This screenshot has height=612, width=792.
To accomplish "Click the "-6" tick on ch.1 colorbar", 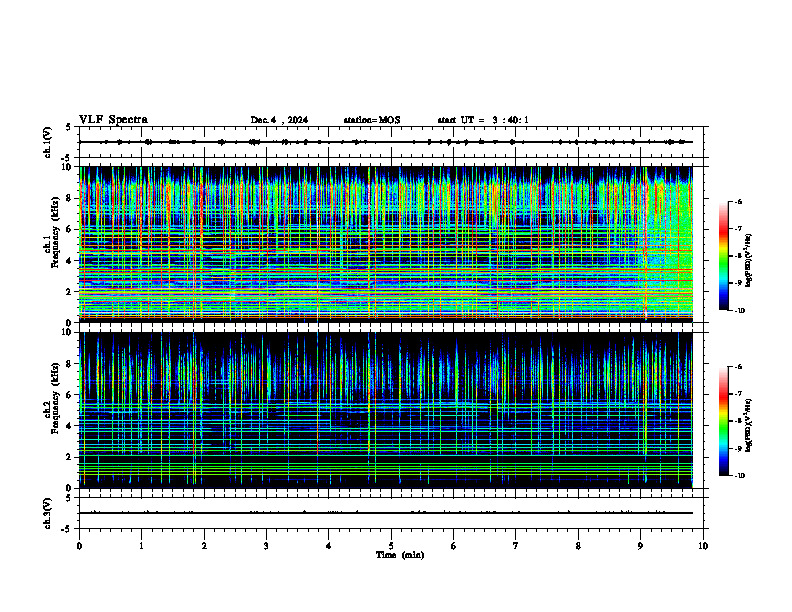I will (738, 201).
